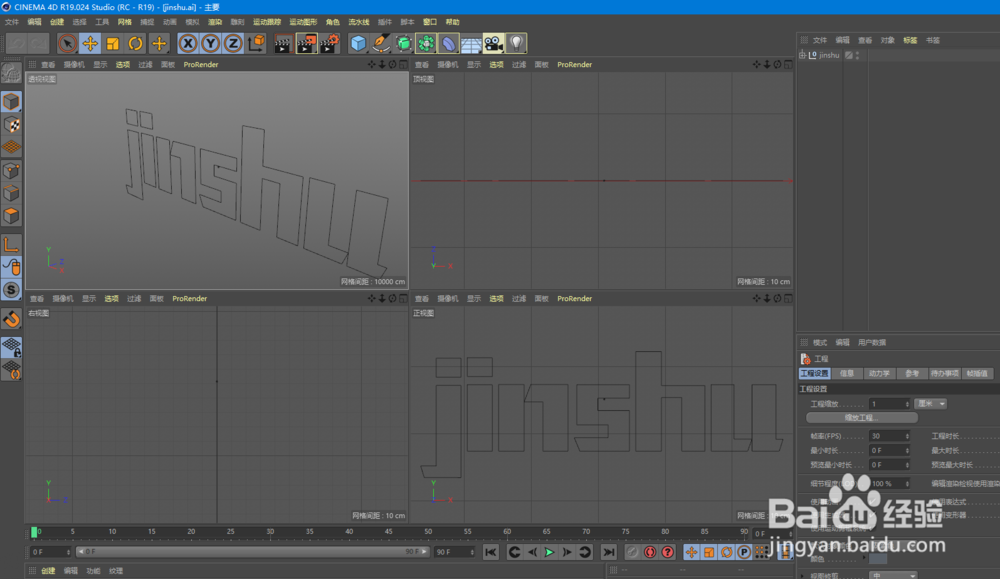Select the spline Pen tool icon
The width and height of the screenshot is (1000, 579).
pos(381,43)
